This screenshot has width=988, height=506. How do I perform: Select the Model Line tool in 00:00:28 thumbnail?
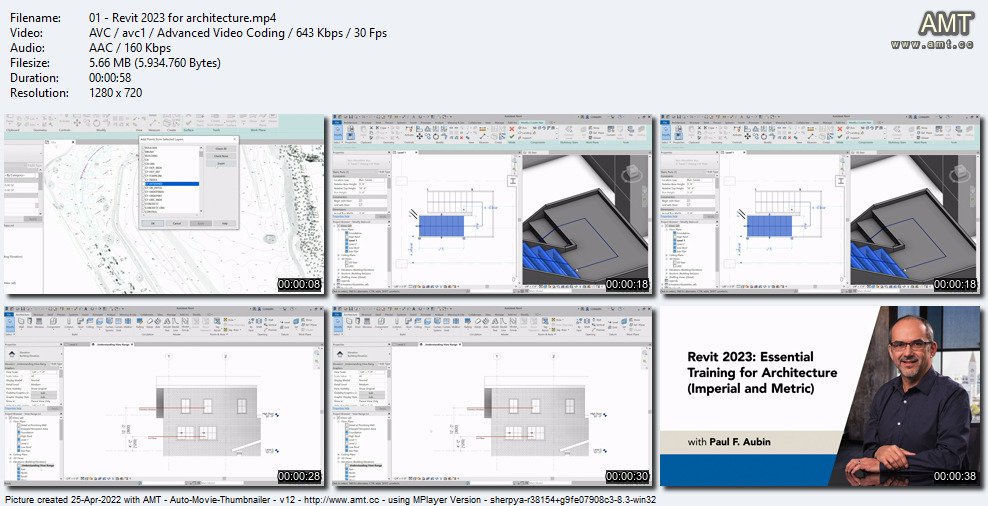click(176, 325)
